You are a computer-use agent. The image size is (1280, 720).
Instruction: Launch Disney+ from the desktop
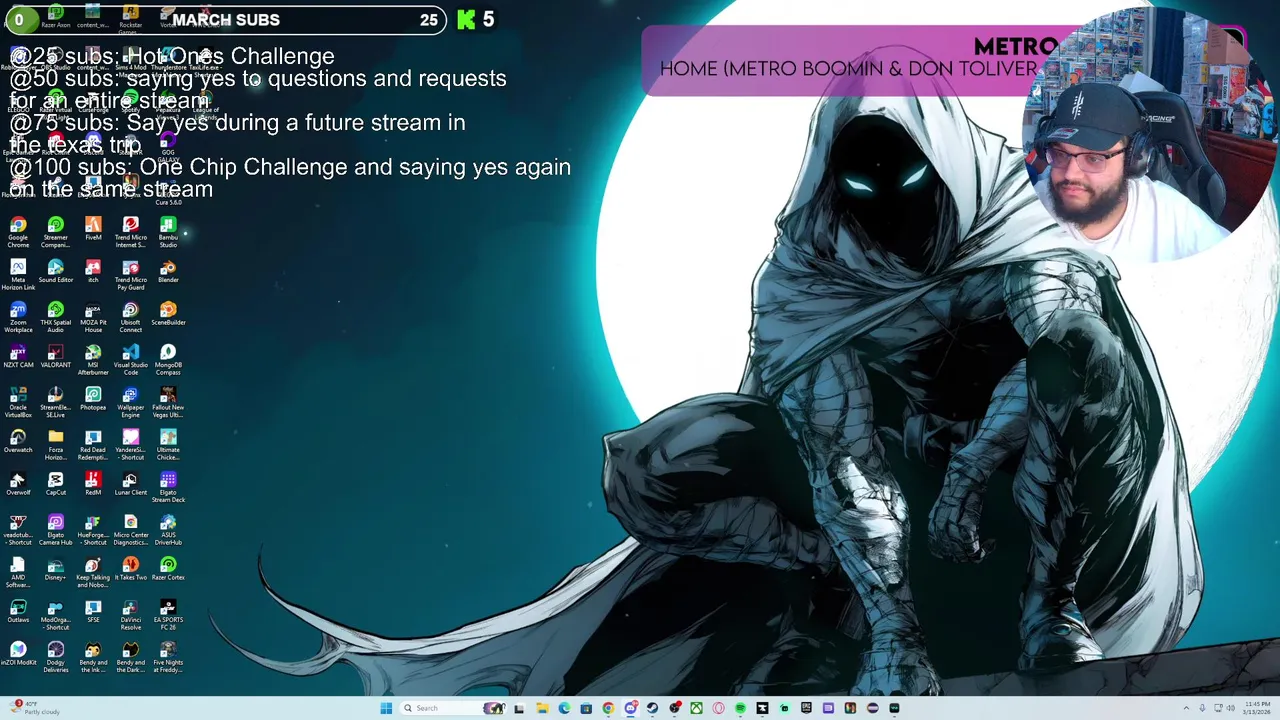point(55,569)
